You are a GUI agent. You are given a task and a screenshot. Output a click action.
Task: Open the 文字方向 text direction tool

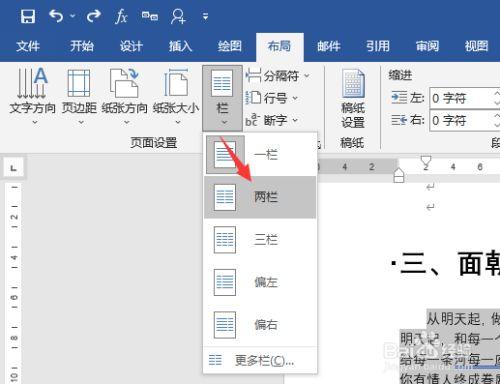[x=32, y=96]
